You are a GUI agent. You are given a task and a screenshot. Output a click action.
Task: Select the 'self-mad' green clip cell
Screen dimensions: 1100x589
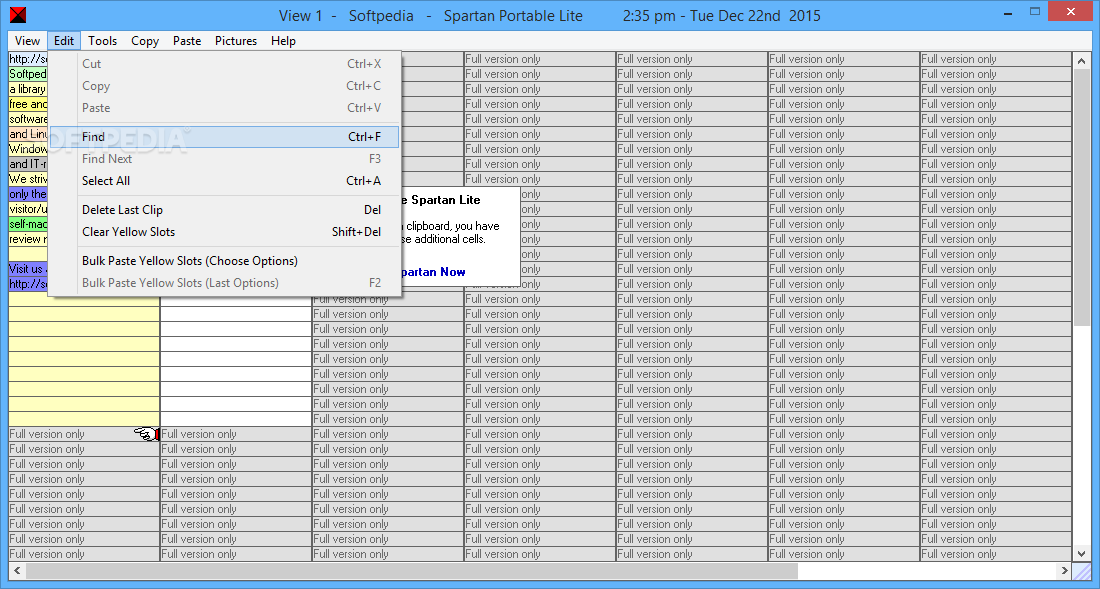28,224
